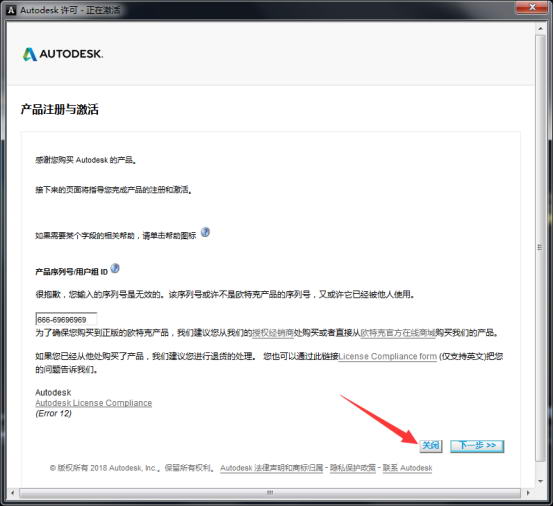
Task: Click the 版权所有 2018 Autodesk, Inc. text
Action: point(106,468)
